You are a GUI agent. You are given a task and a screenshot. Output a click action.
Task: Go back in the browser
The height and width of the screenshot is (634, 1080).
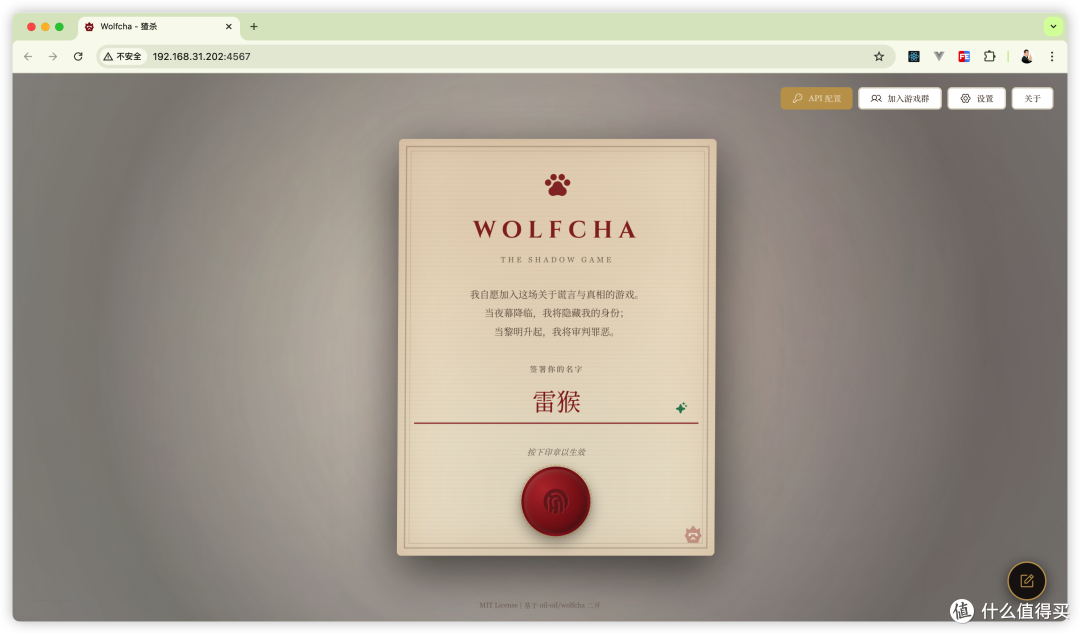tap(28, 57)
